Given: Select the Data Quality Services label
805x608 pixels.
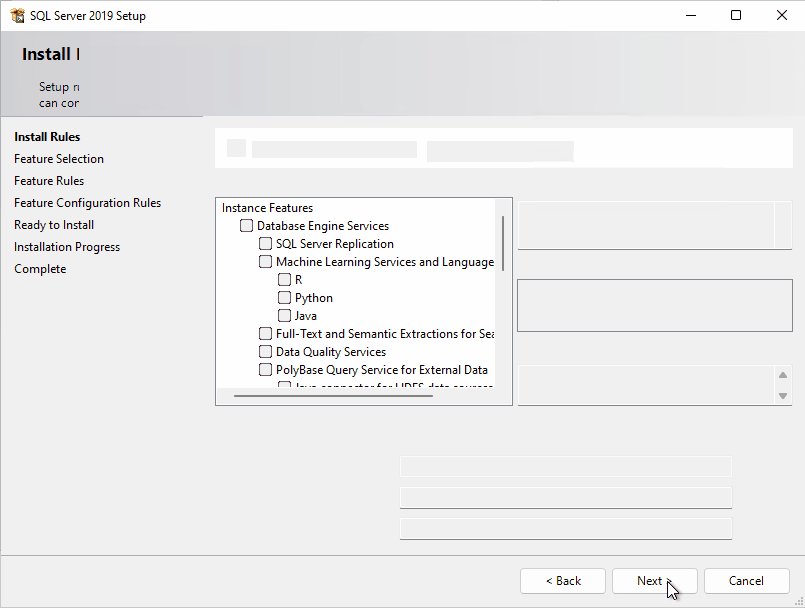Looking at the screenshot, I should (x=331, y=352).
